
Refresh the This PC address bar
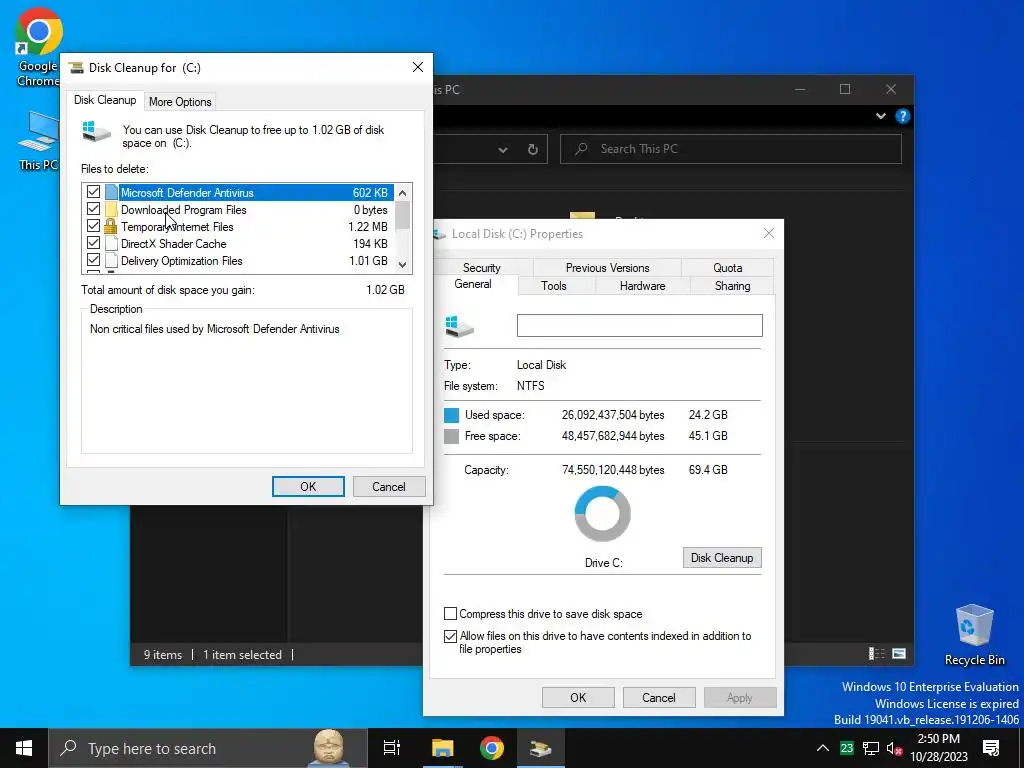click(532, 150)
